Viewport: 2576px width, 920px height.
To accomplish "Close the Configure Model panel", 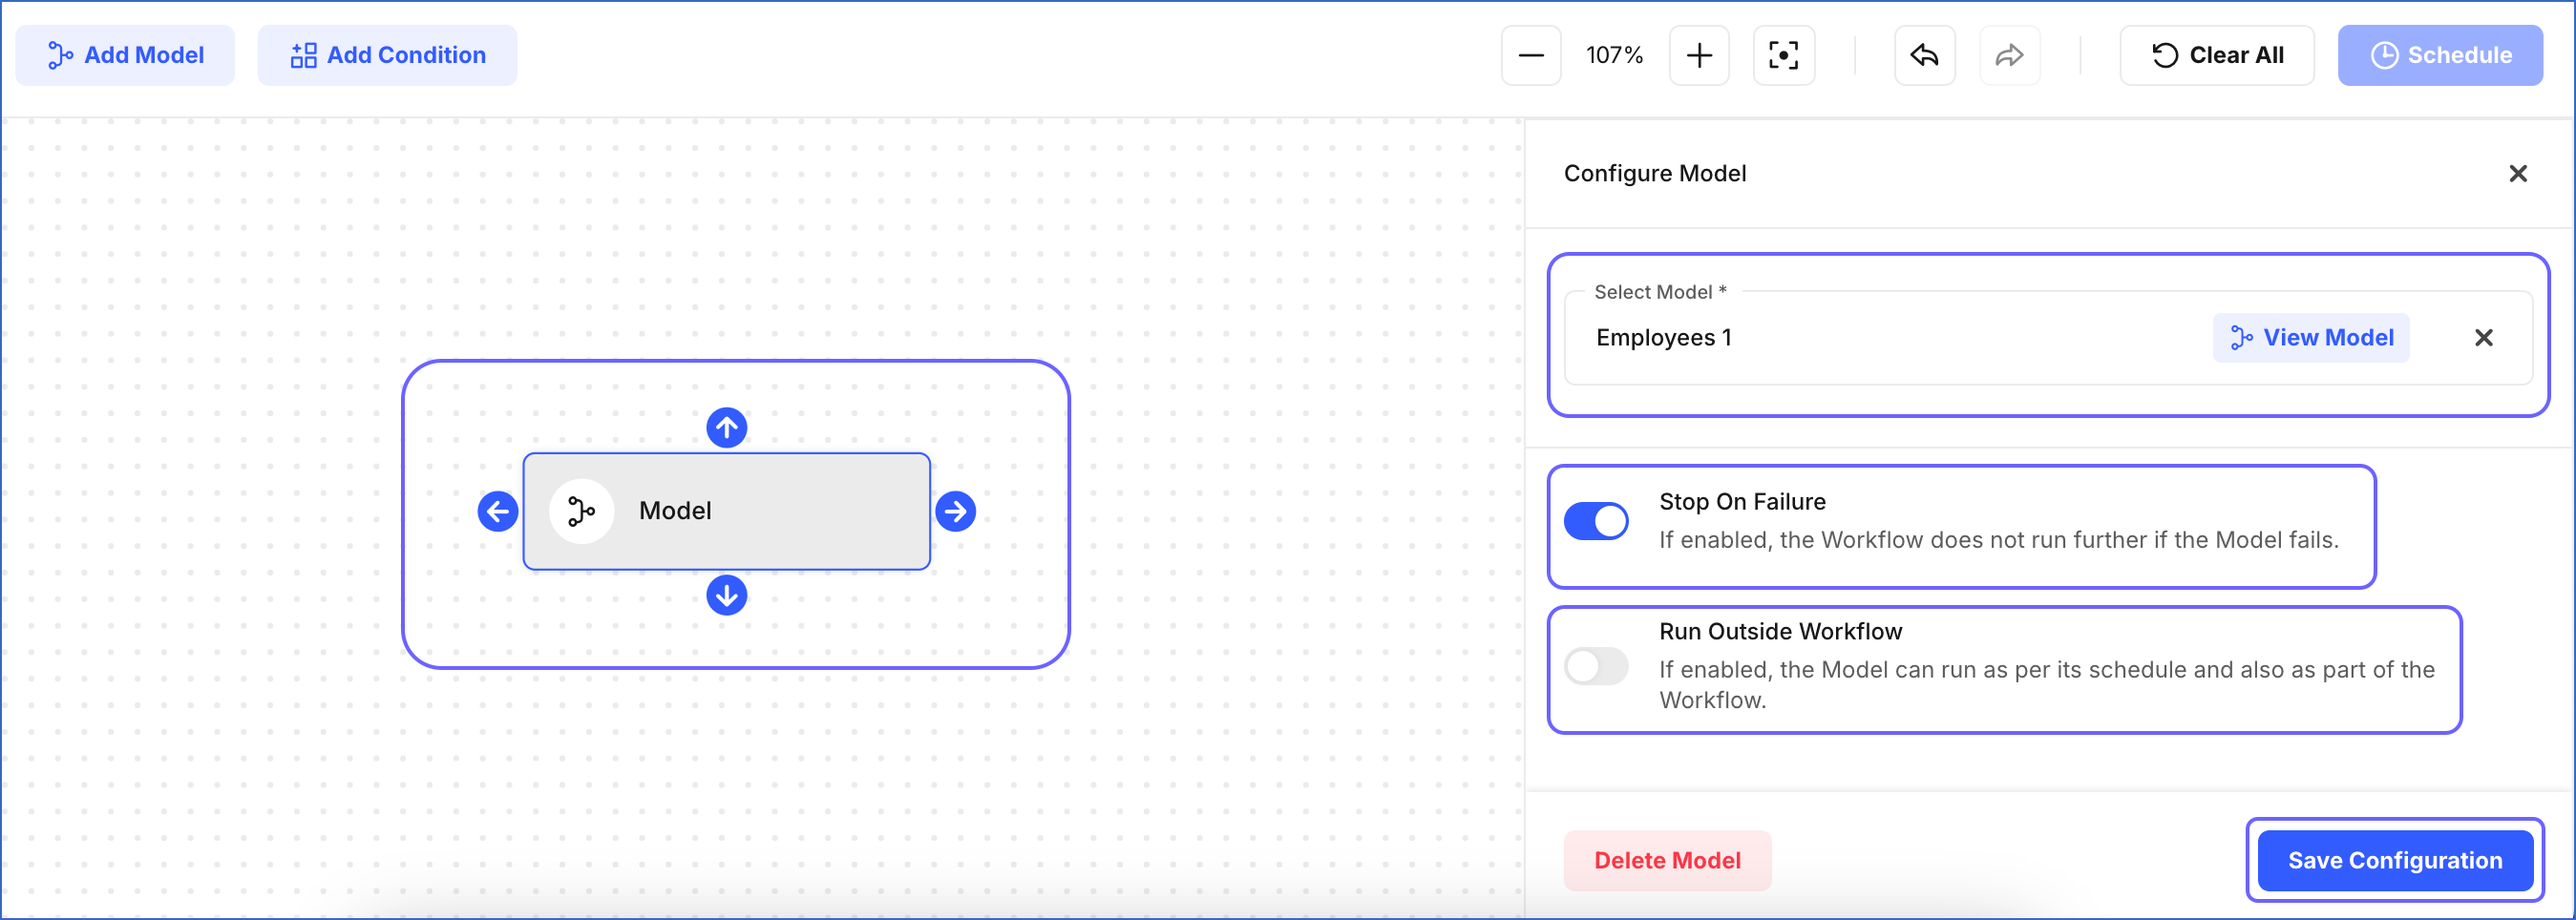I will 2518,173.
